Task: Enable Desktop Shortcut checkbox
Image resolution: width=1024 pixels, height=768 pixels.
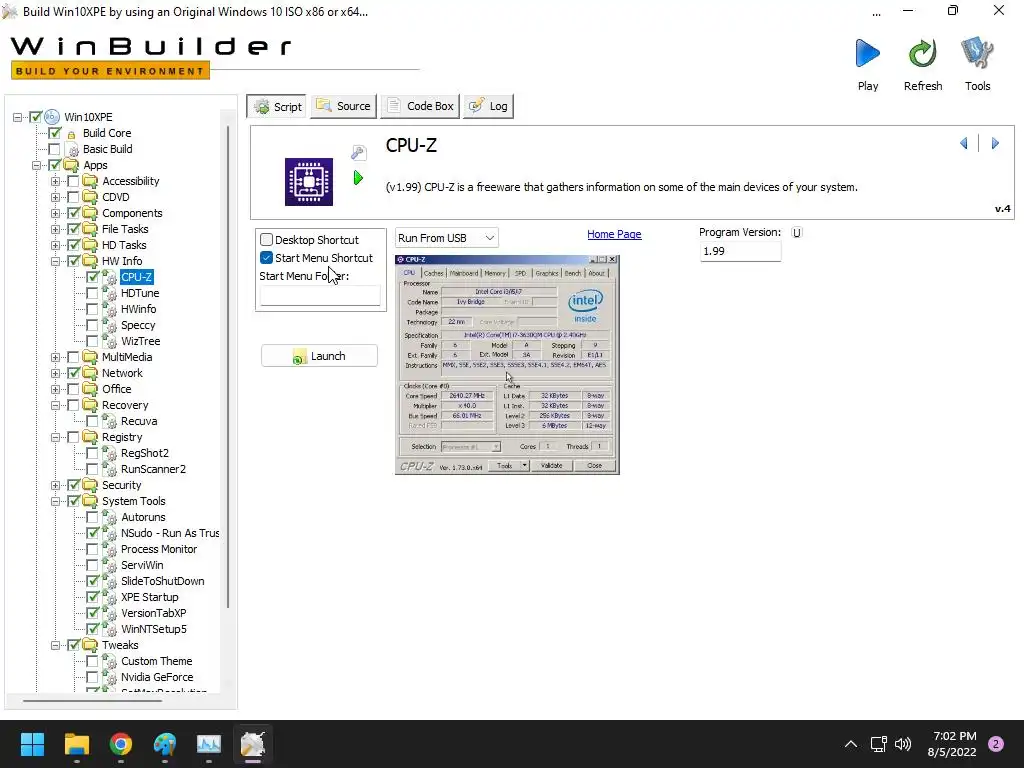Action: [x=266, y=240]
